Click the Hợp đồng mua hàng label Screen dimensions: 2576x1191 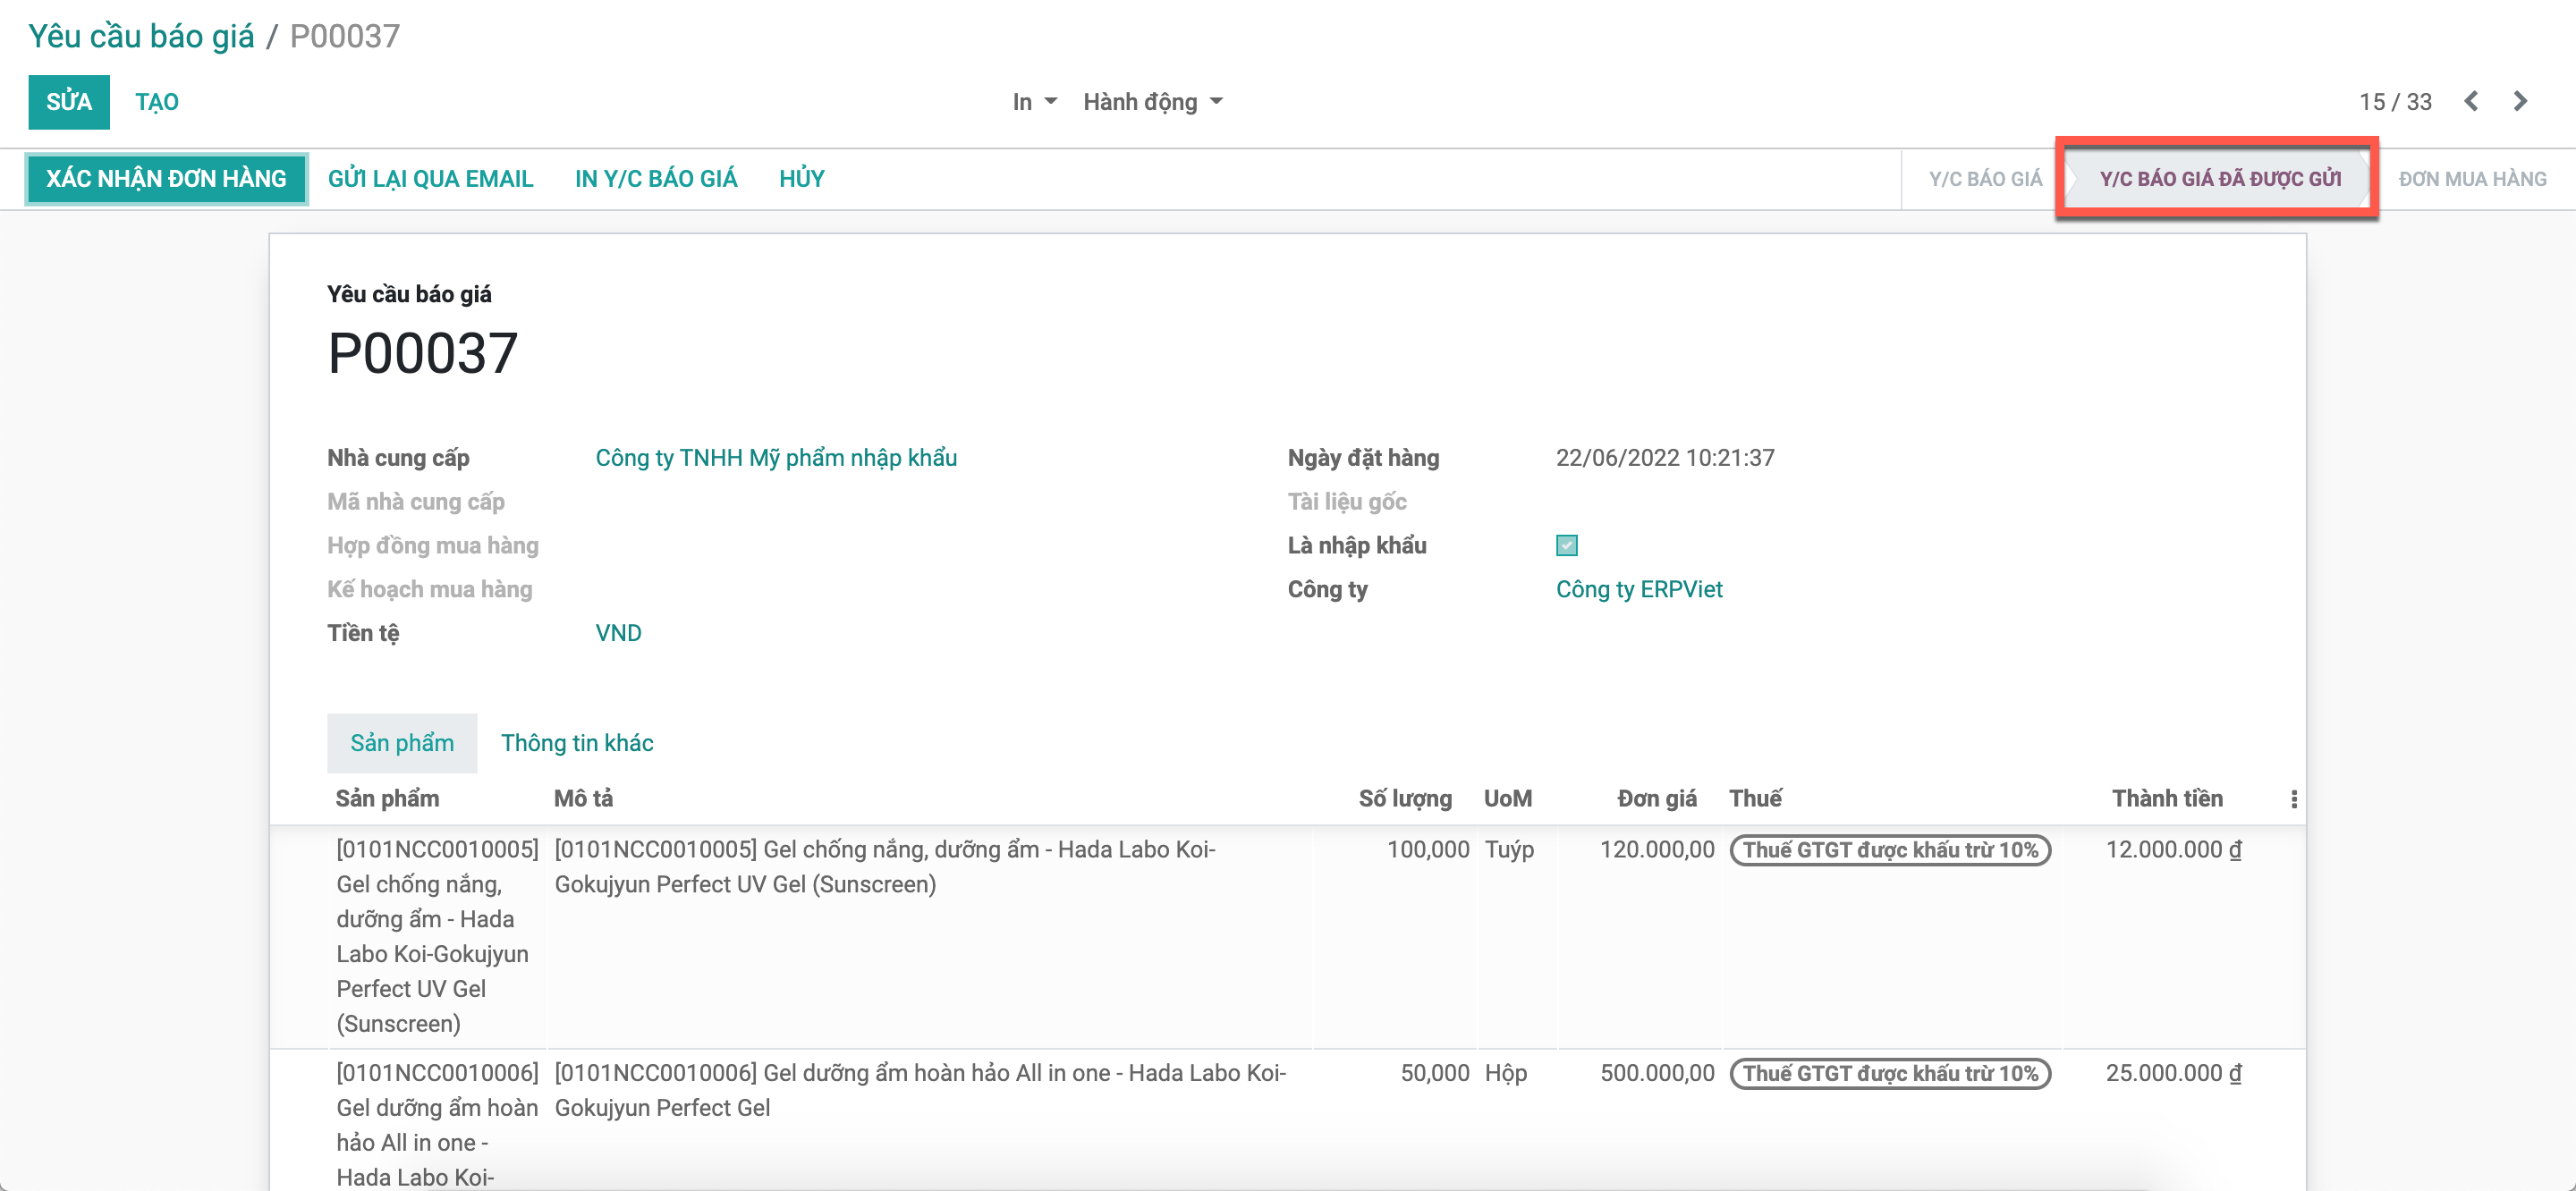pyautogui.click(x=432, y=546)
